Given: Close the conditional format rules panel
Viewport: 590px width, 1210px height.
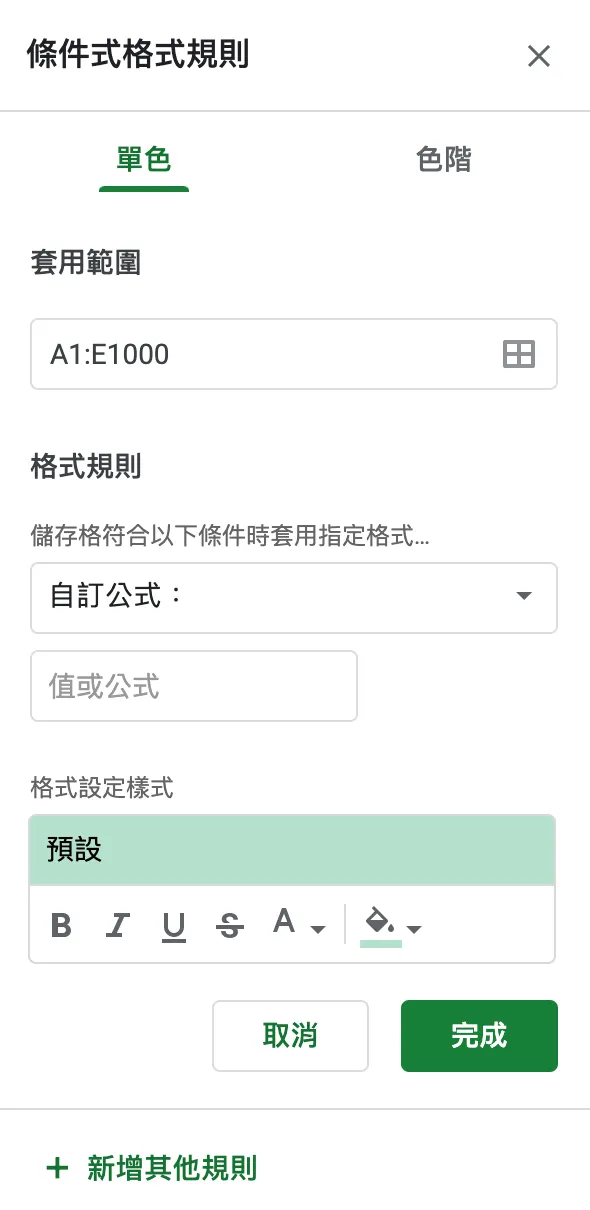Looking at the screenshot, I should click(539, 56).
